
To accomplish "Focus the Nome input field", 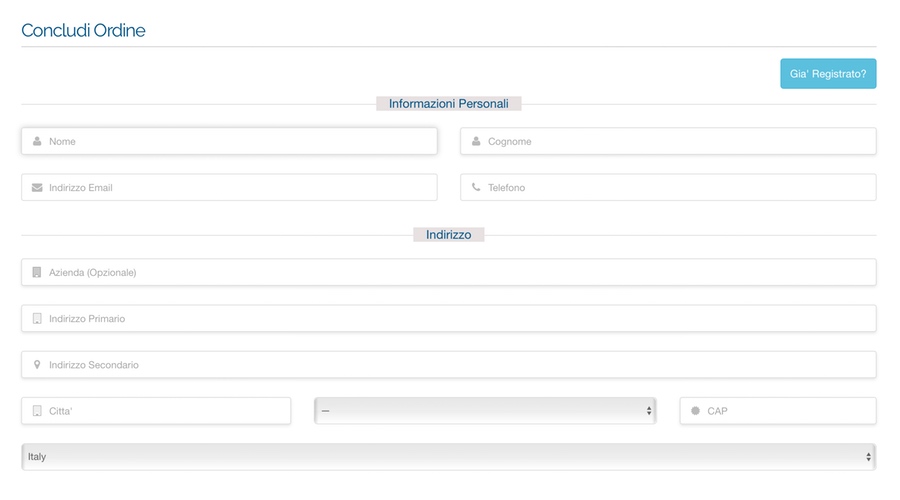I will coord(229,141).
